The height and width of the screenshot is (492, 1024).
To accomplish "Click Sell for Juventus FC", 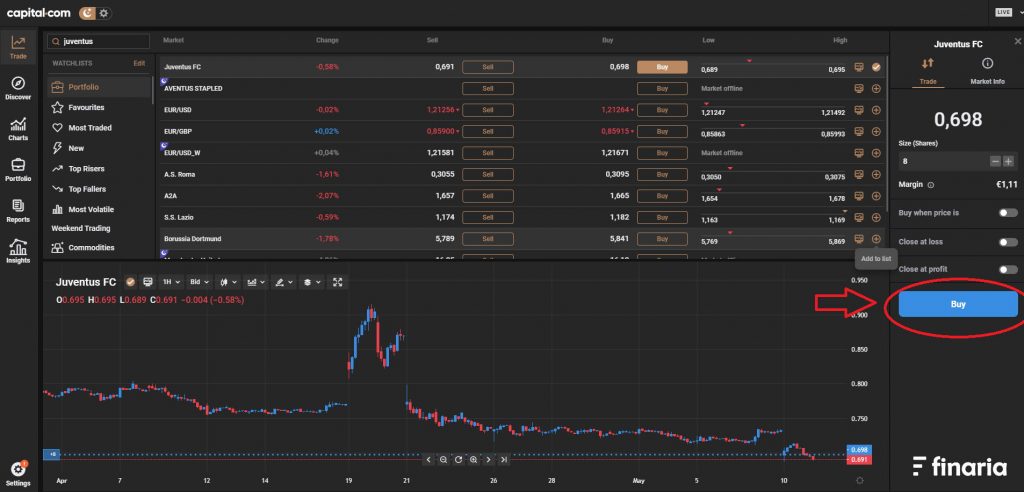I will click(488, 67).
